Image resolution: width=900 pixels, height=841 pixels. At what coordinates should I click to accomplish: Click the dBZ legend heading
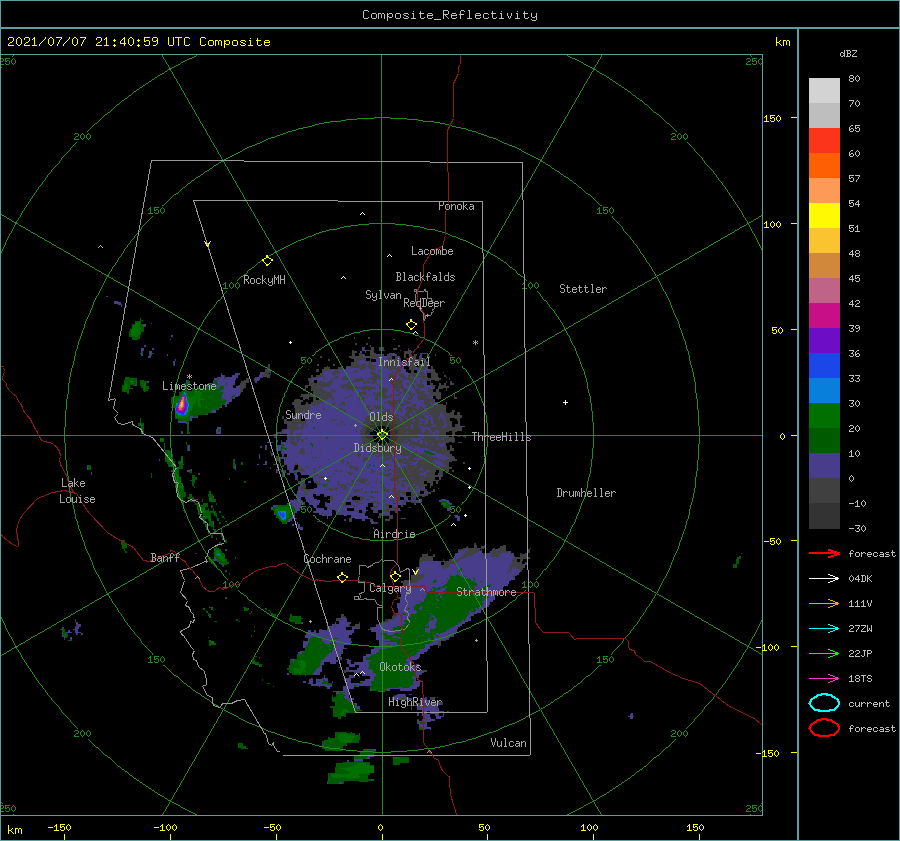point(848,53)
